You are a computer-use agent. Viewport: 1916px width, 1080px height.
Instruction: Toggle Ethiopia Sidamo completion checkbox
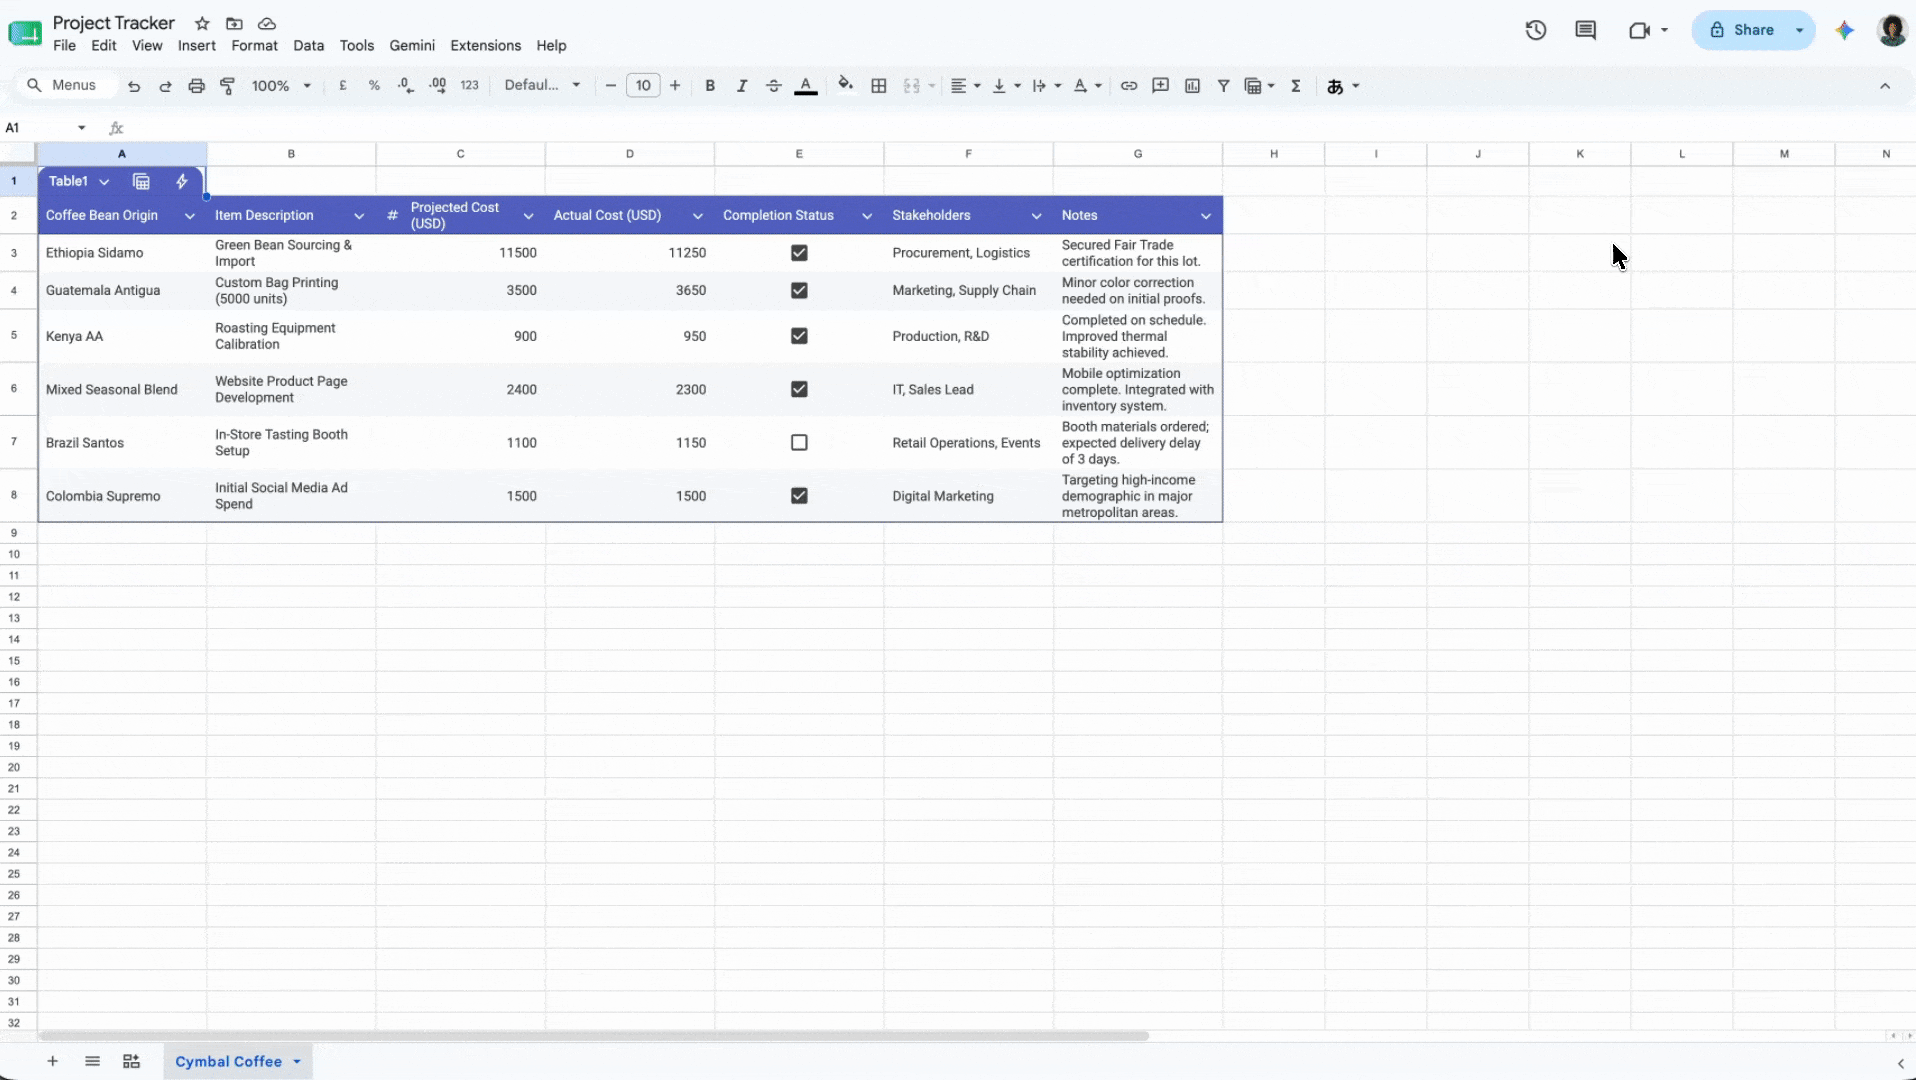click(x=799, y=253)
